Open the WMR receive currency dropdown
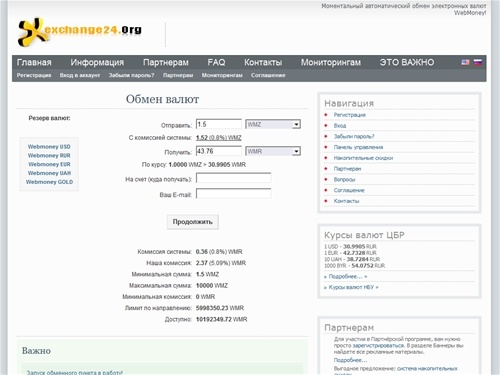Viewport: 500px width, 375px height. tap(273, 151)
